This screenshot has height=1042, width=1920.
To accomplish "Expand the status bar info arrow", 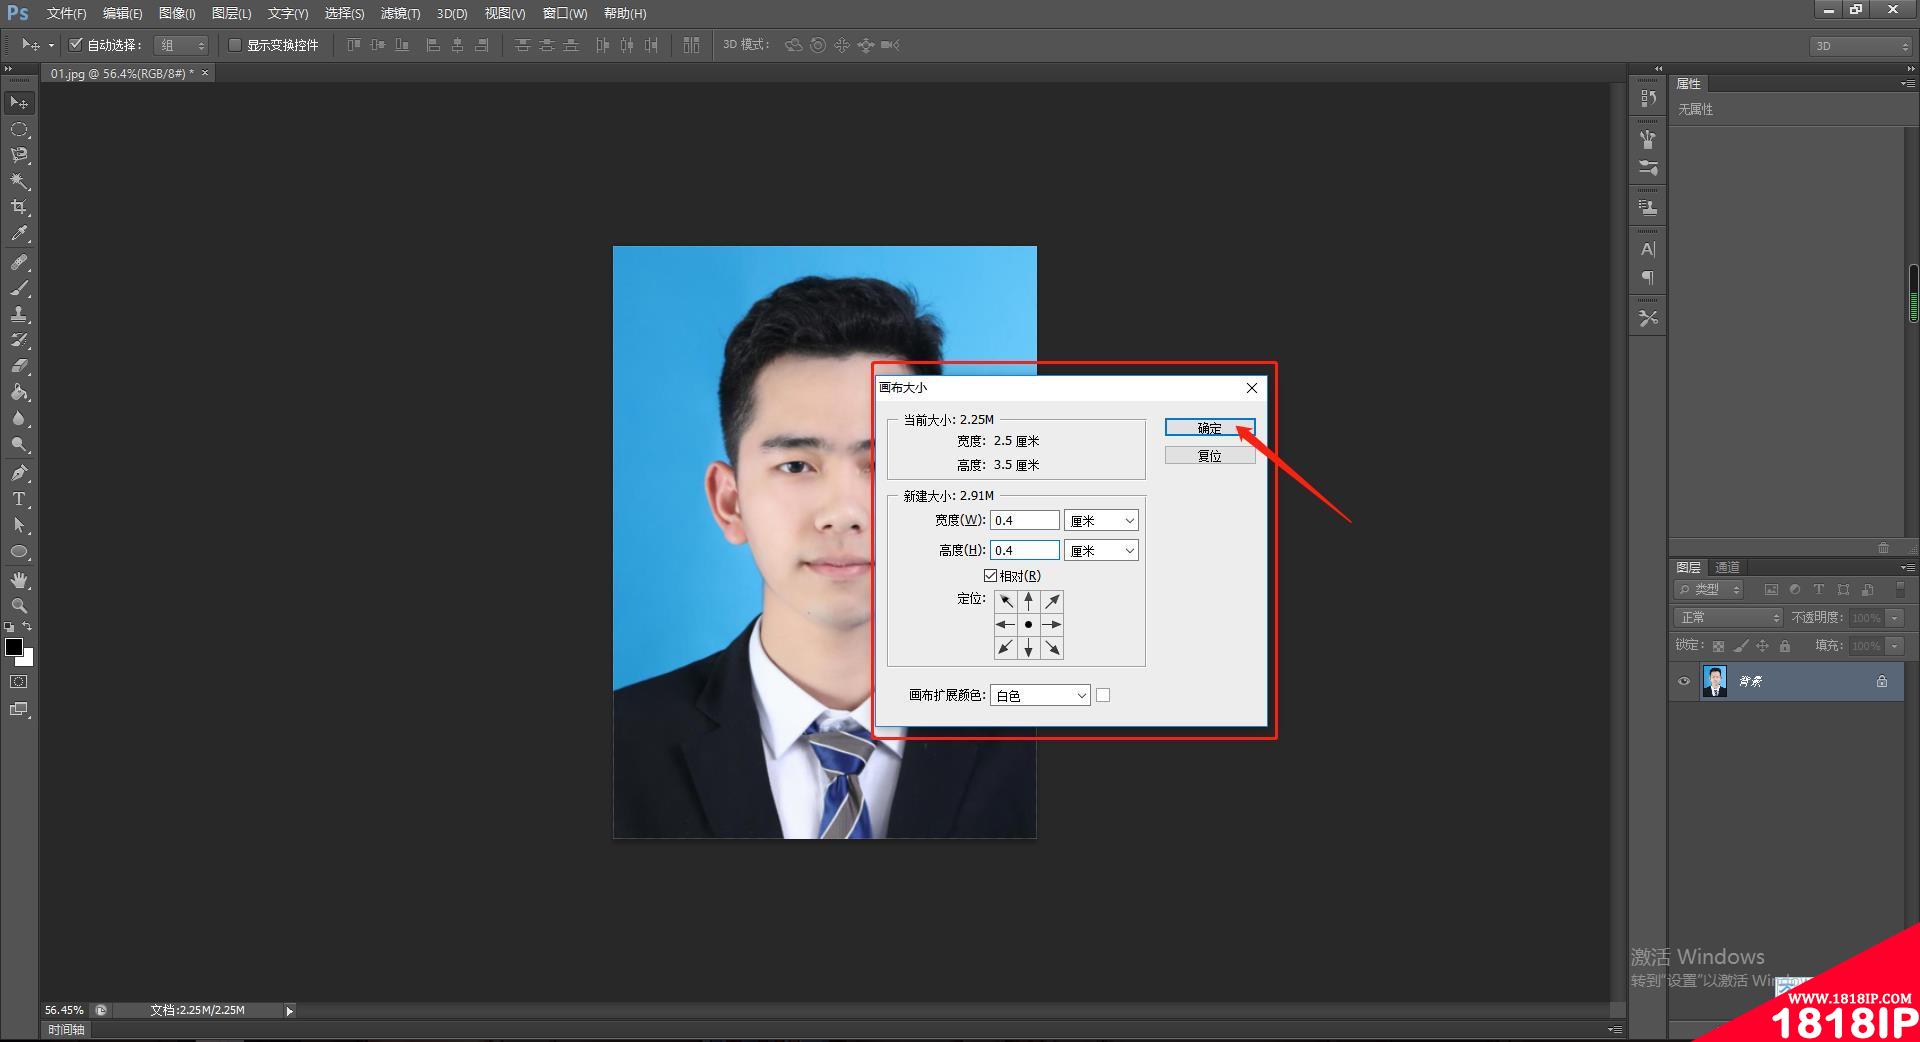I will (x=290, y=1011).
